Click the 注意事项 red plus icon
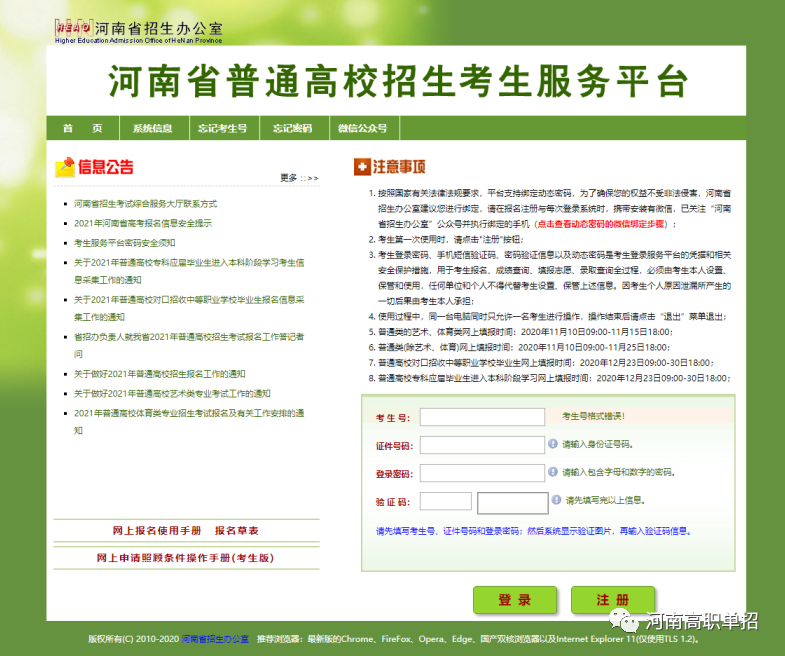This screenshot has width=785, height=656. (361, 167)
